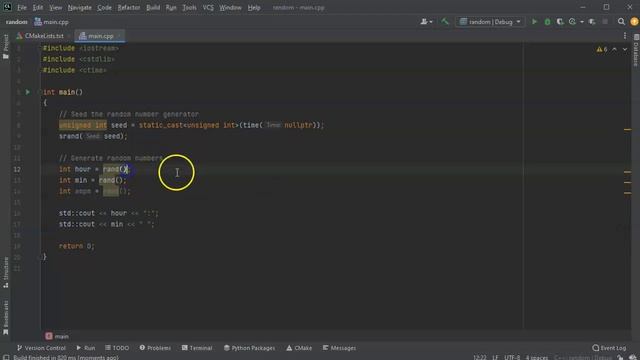Click Run with Valgrind Memcheck icon
Image resolution: width=640 pixels, height=360 pixels.
tap(592, 22)
